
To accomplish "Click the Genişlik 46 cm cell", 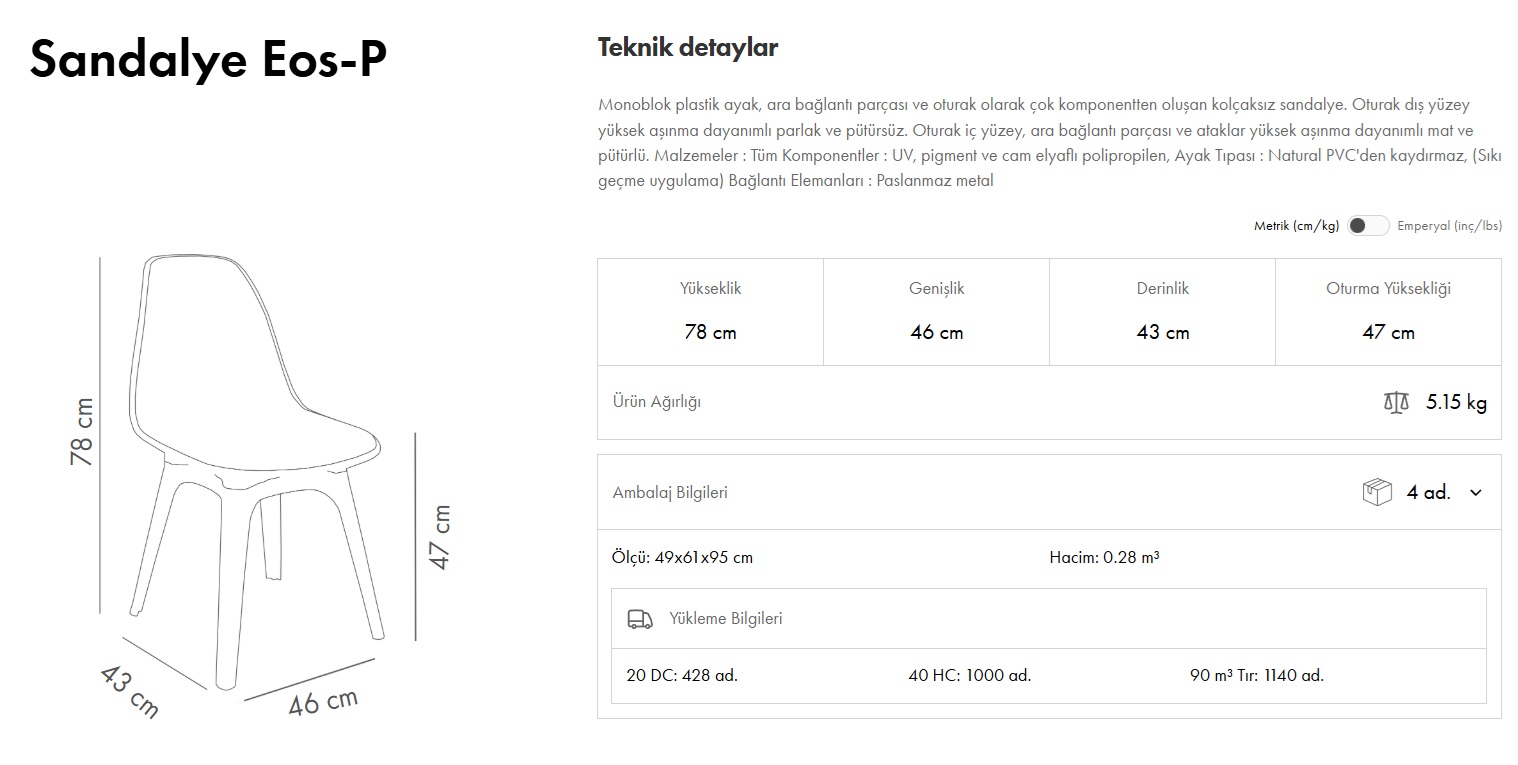I will click(x=936, y=312).
